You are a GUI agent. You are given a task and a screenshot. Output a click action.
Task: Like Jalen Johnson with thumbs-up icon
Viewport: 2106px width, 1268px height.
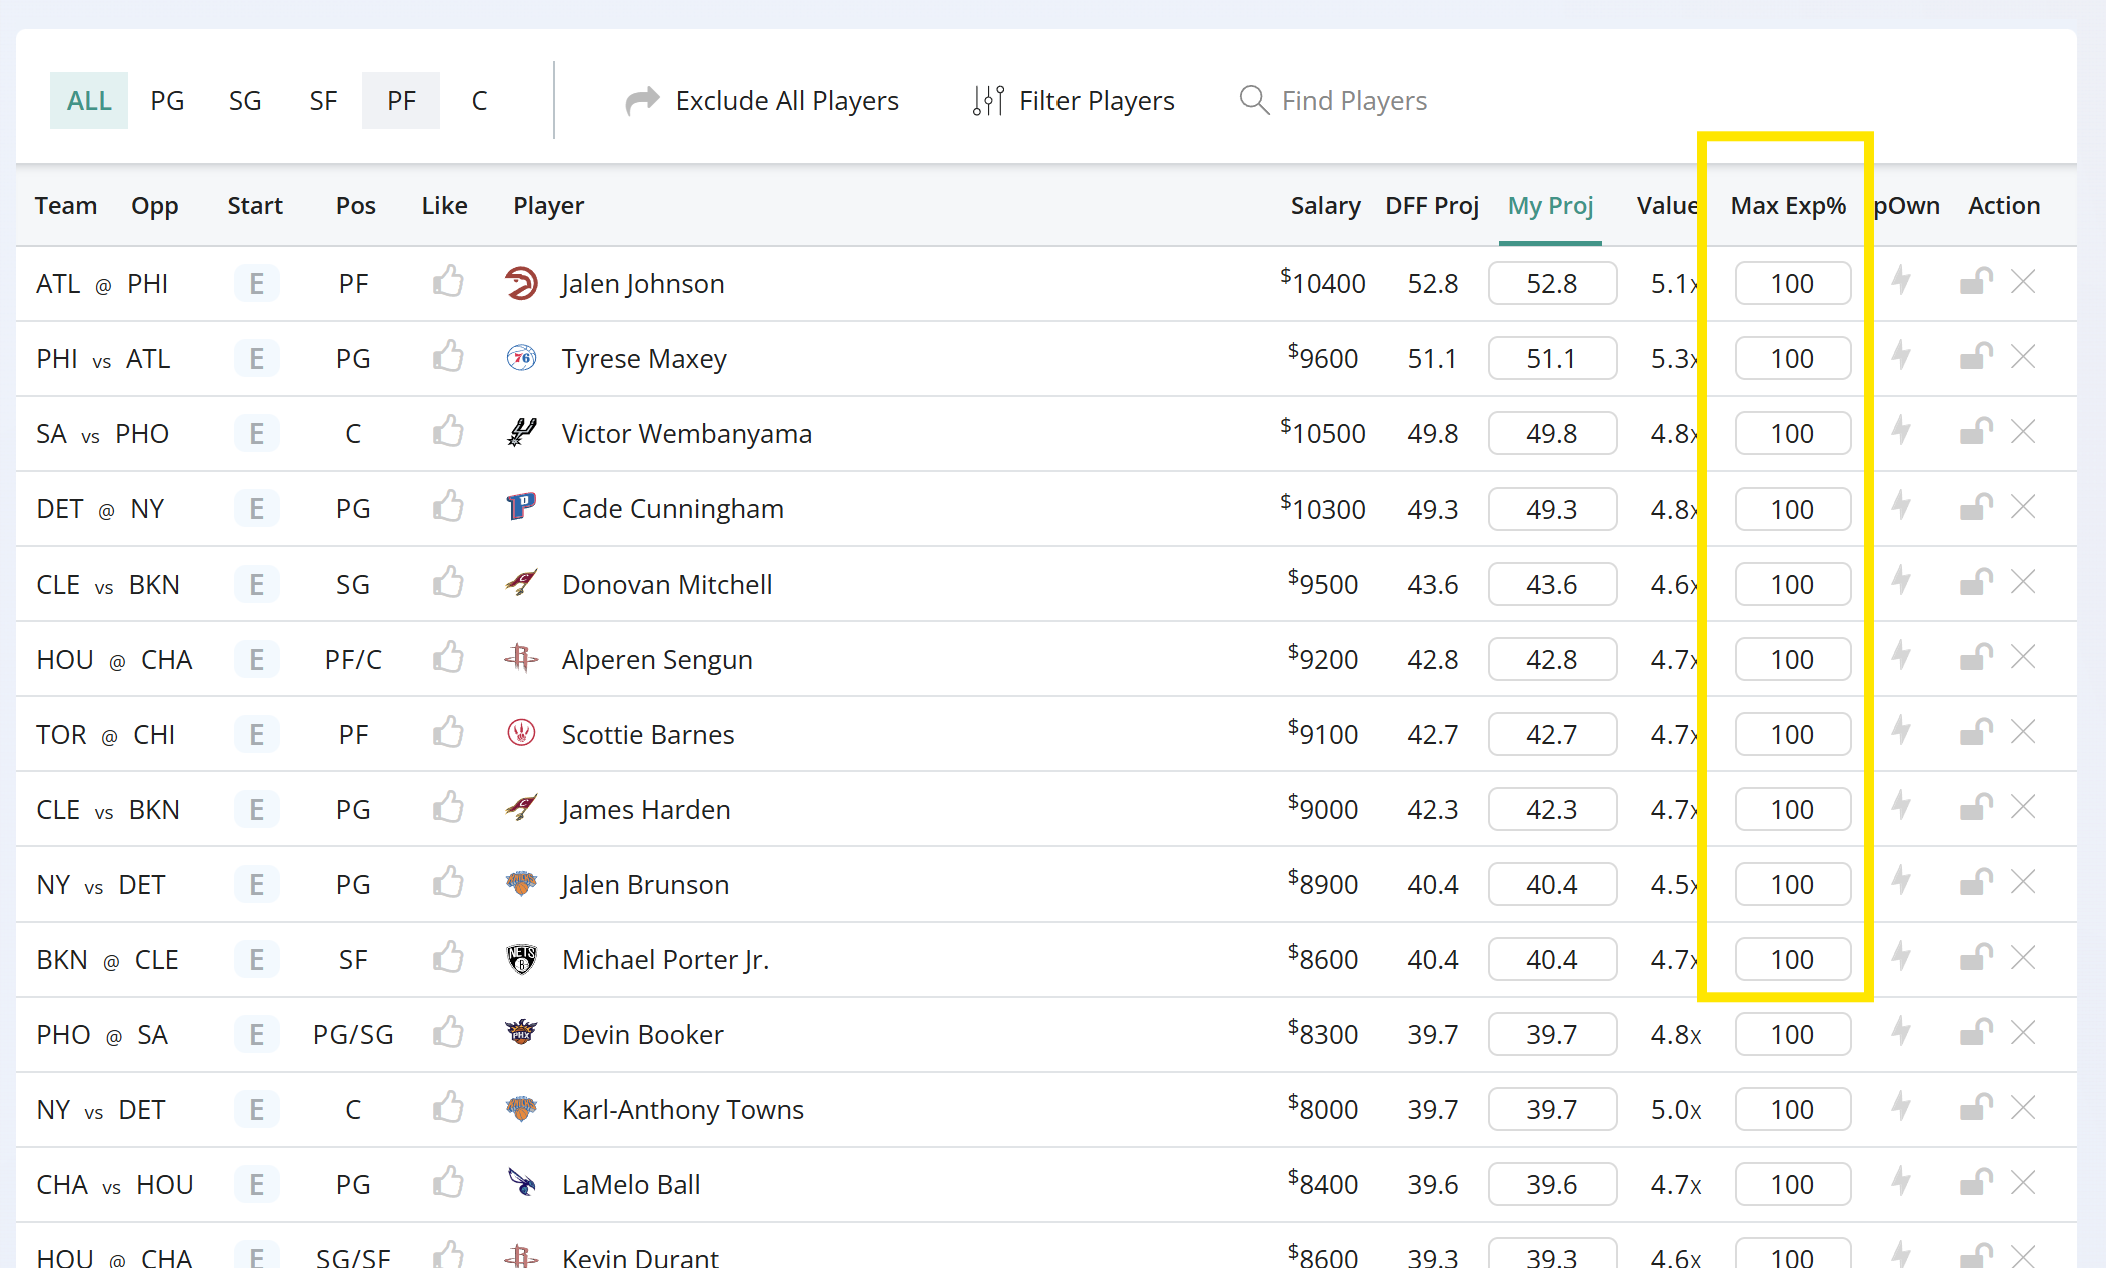pyautogui.click(x=448, y=283)
